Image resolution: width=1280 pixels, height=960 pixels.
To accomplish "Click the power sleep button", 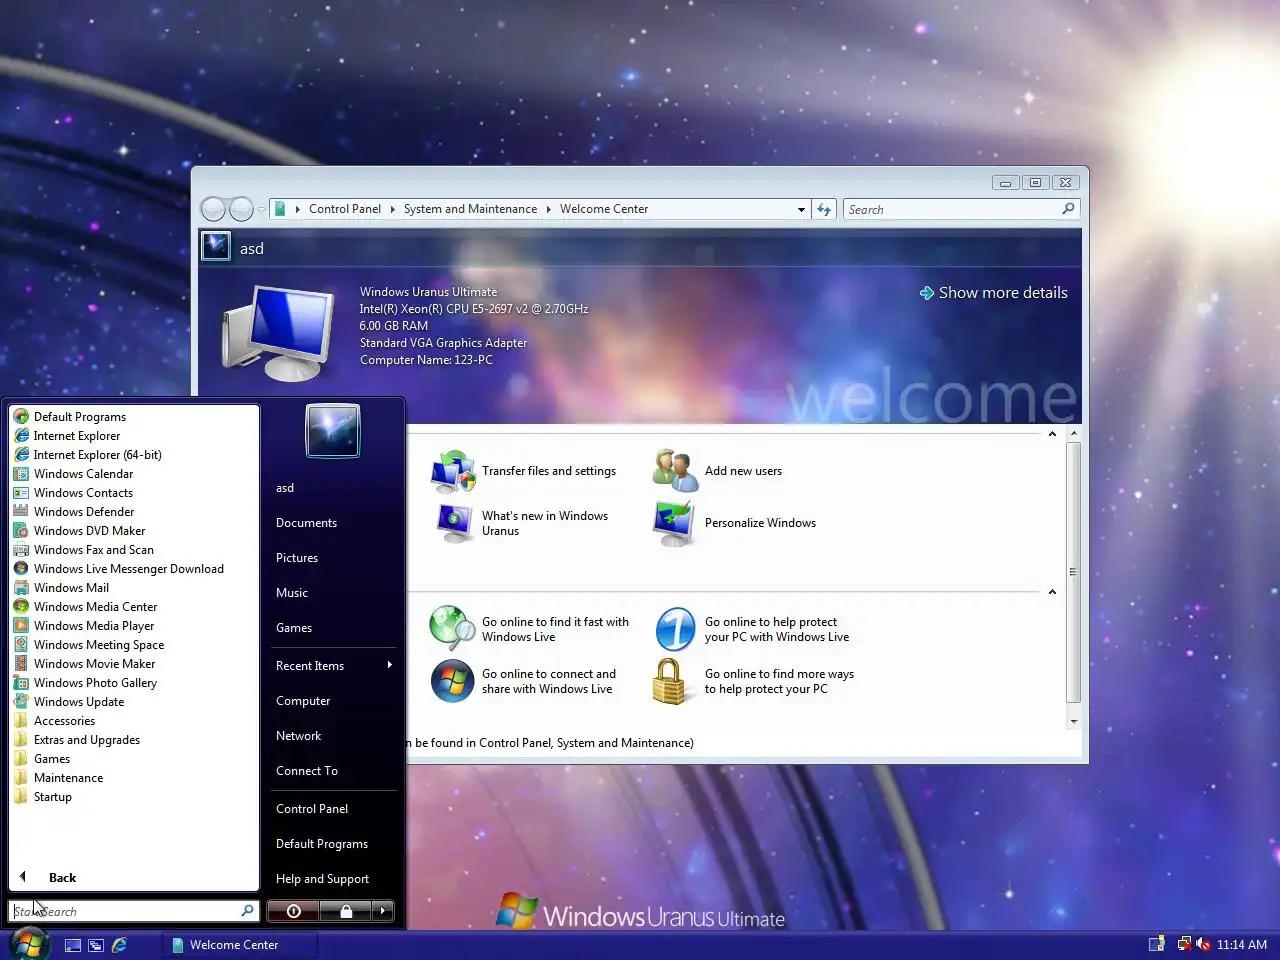I will click(294, 911).
